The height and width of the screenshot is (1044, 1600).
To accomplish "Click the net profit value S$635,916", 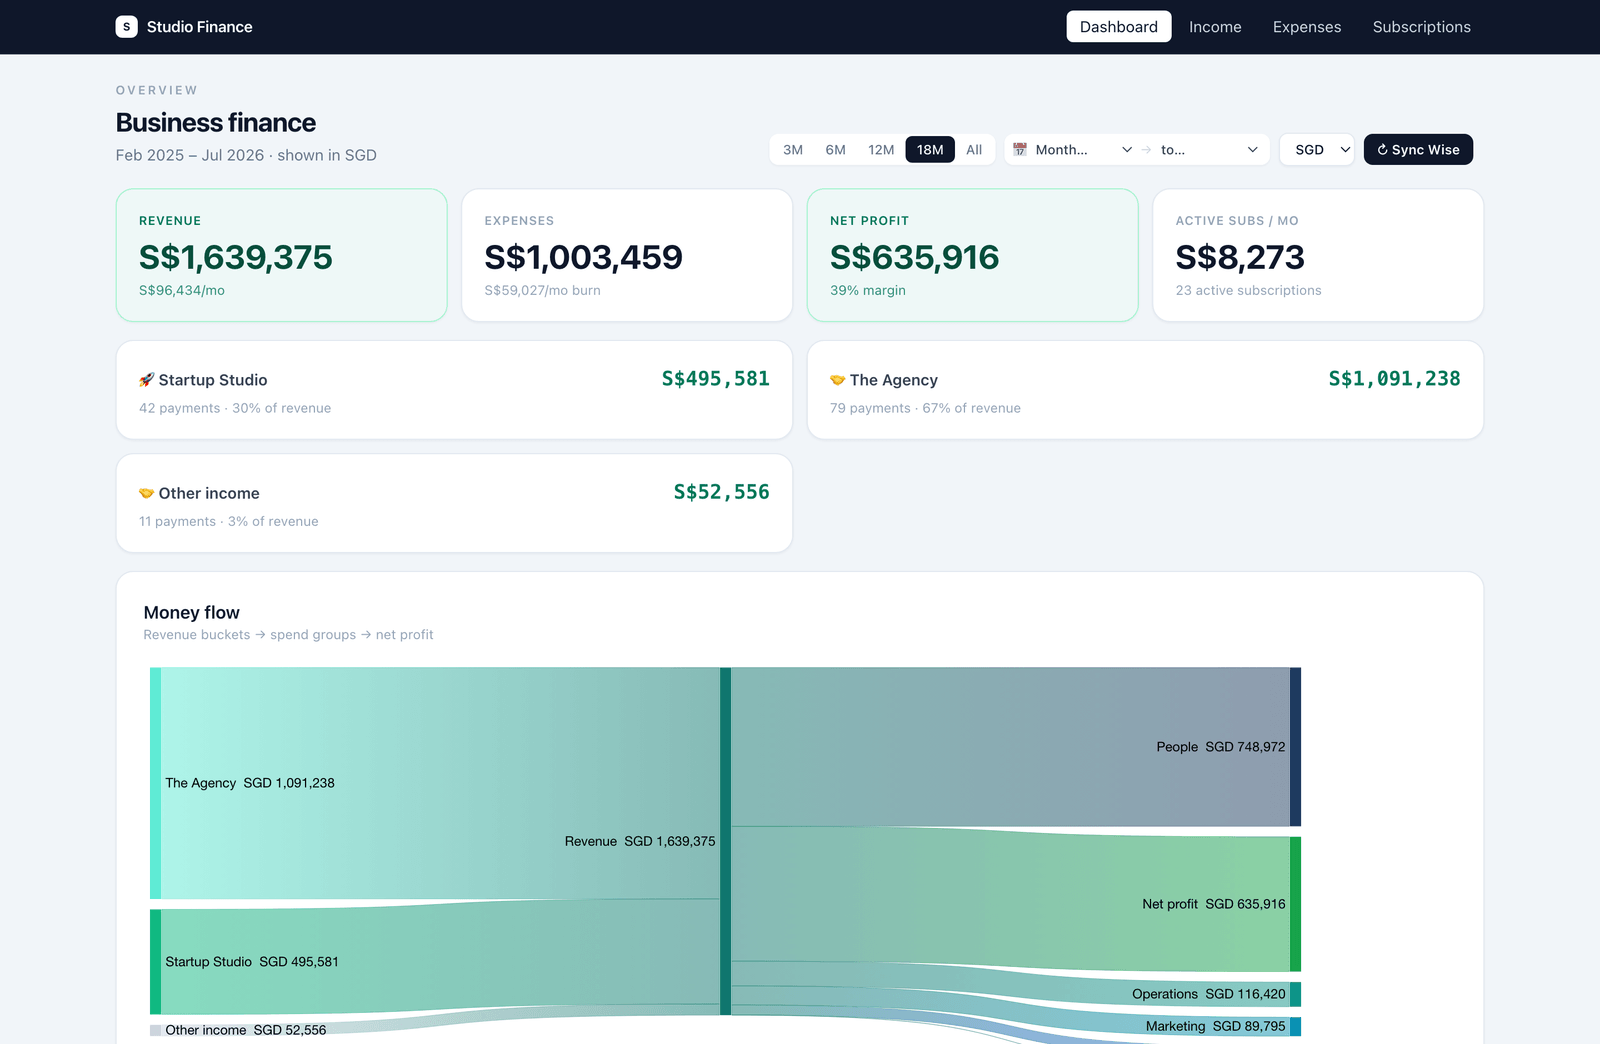I will click(x=914, y=257).
